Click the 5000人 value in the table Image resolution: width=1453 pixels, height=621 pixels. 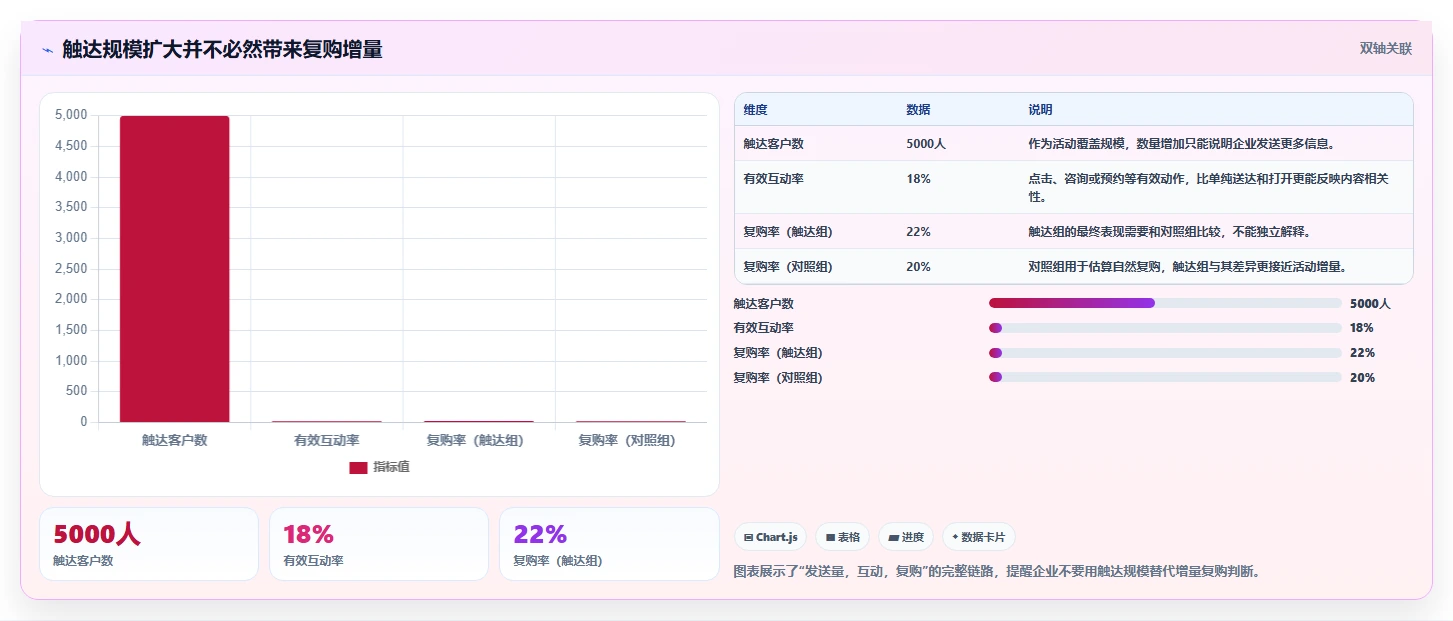pos(926,144)
